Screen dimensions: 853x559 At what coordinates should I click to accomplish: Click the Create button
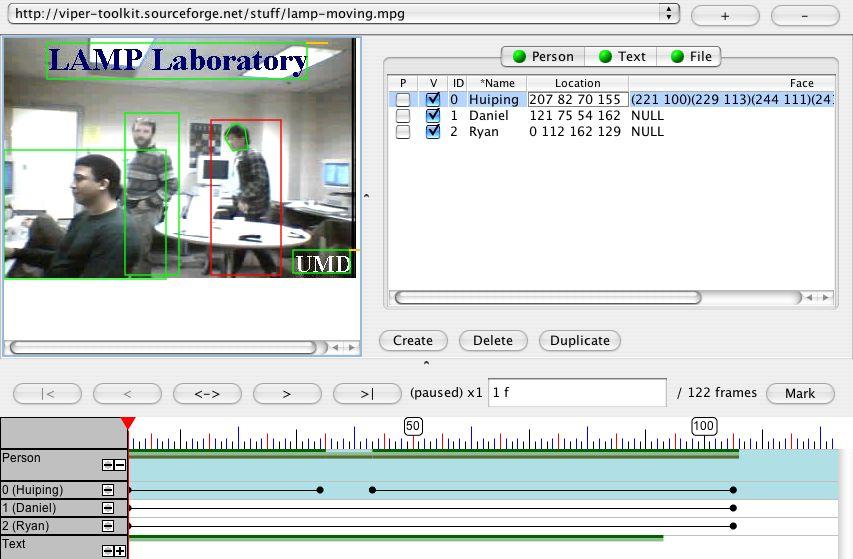coord(413,340)
